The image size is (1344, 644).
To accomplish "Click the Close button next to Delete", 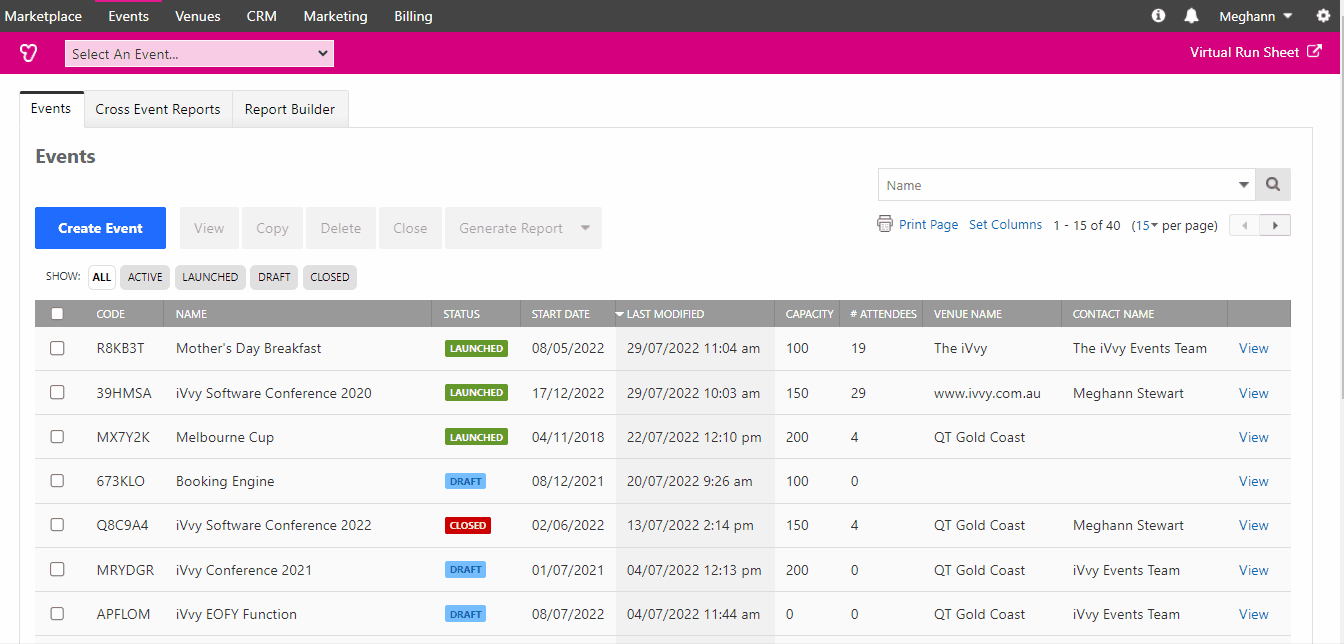I will click(x=410, y=228).
